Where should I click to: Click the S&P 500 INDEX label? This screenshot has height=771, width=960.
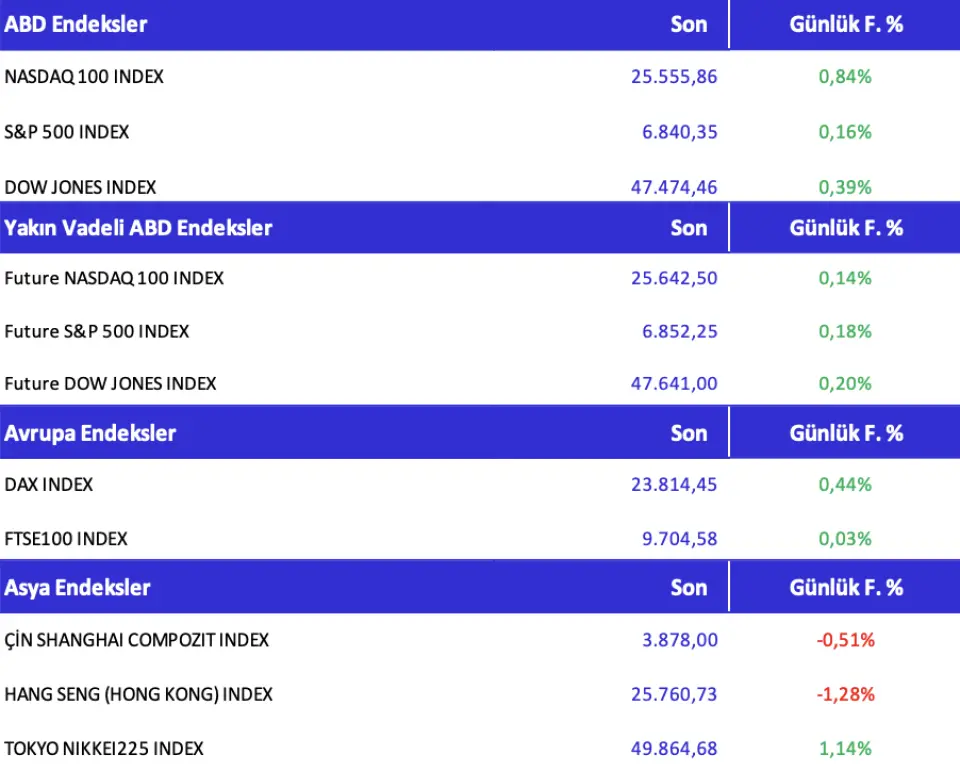click(x=67, y=132)
